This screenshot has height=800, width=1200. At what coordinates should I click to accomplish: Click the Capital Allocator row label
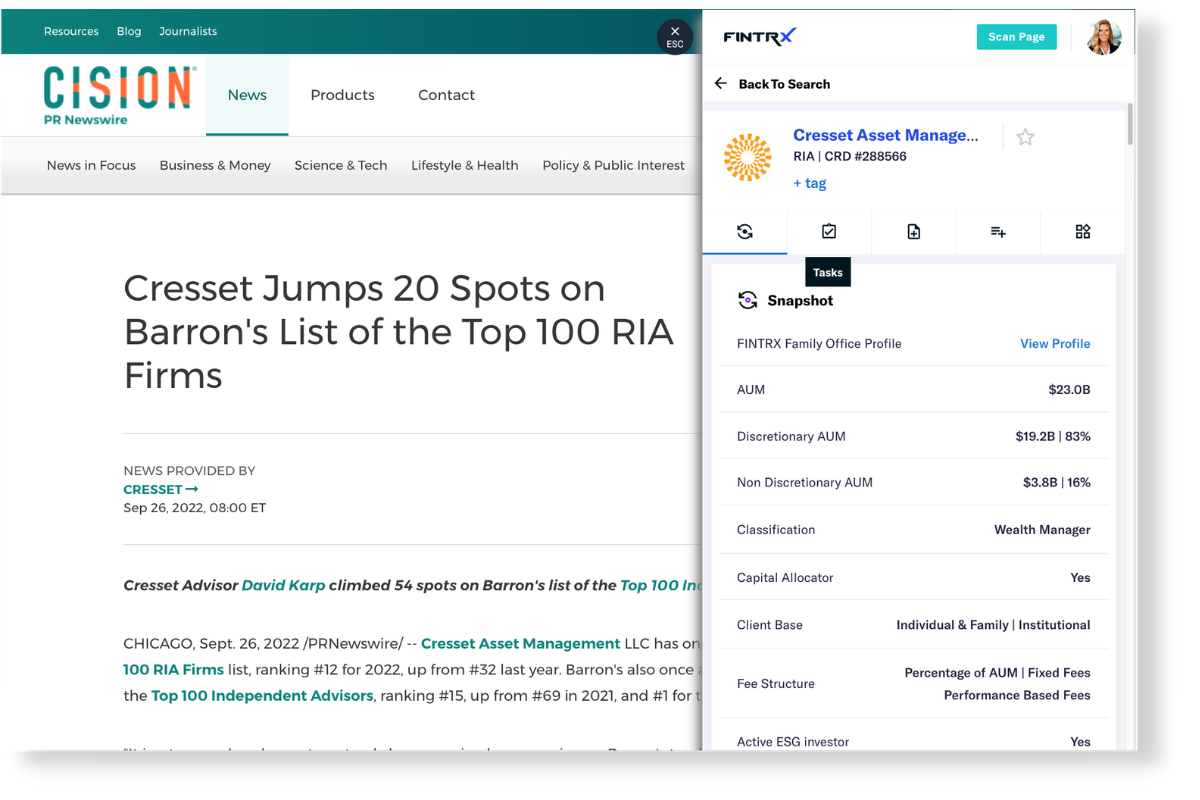[x=785, y=577]
